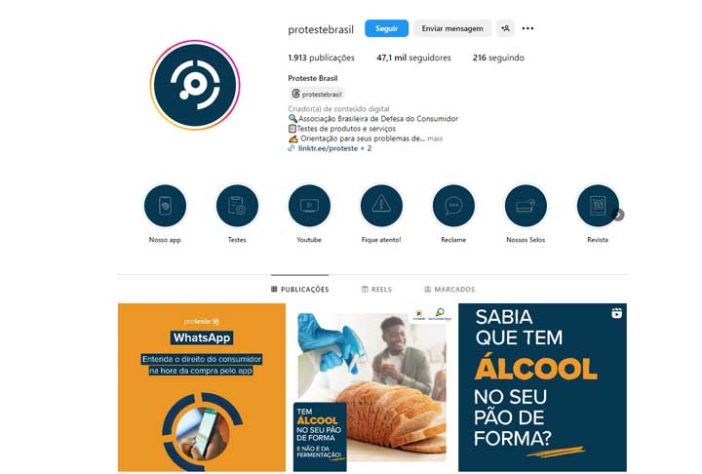This screenshot has height=474, width=702.
Task: Switch to the Reels tab
Action: pyautogui.click(x=377, y=289)
